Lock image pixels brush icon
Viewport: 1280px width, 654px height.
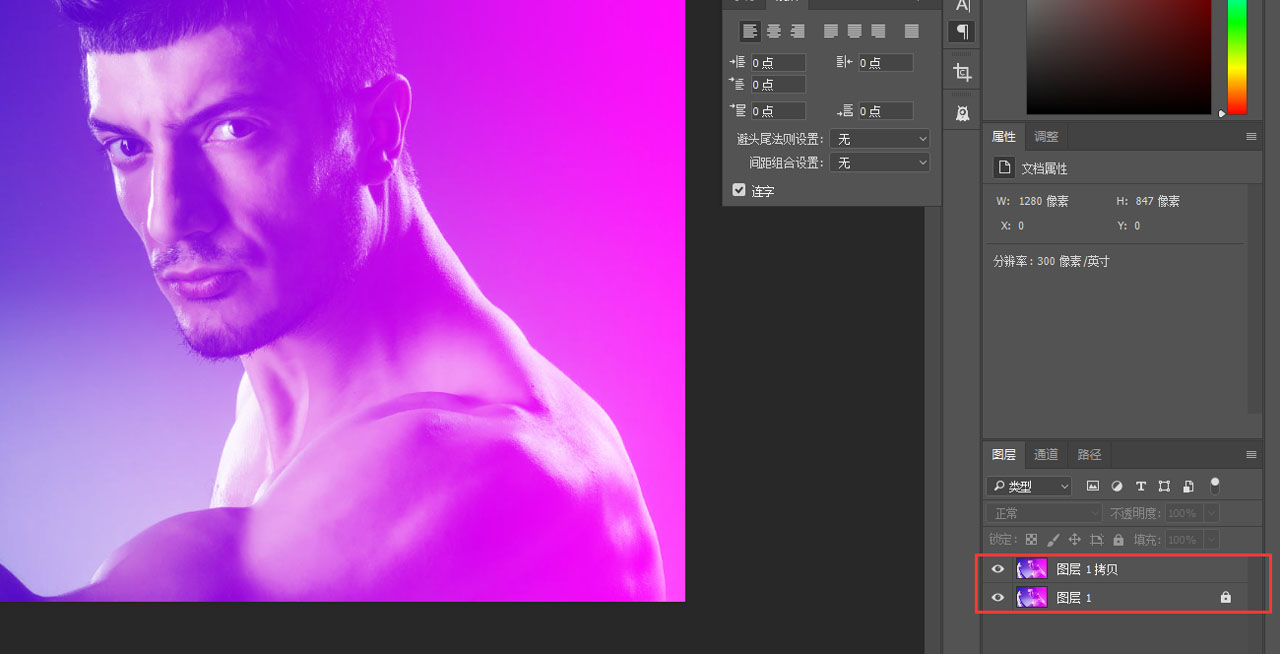(1053, 539)
